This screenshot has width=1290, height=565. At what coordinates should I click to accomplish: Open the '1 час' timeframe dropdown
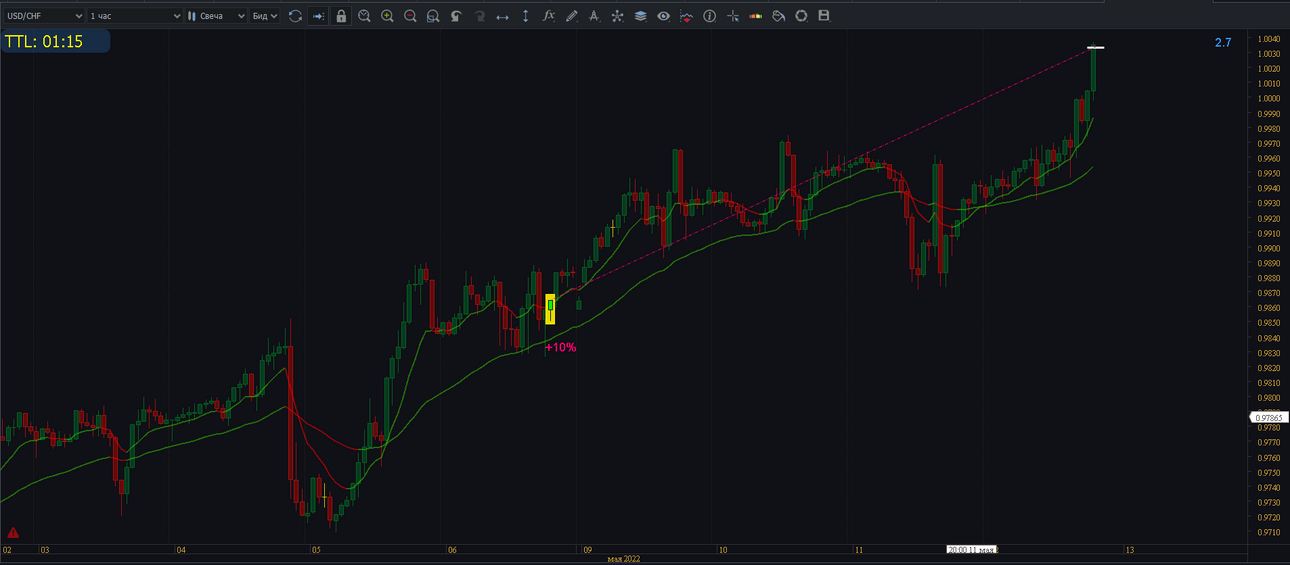coord(135,16)
